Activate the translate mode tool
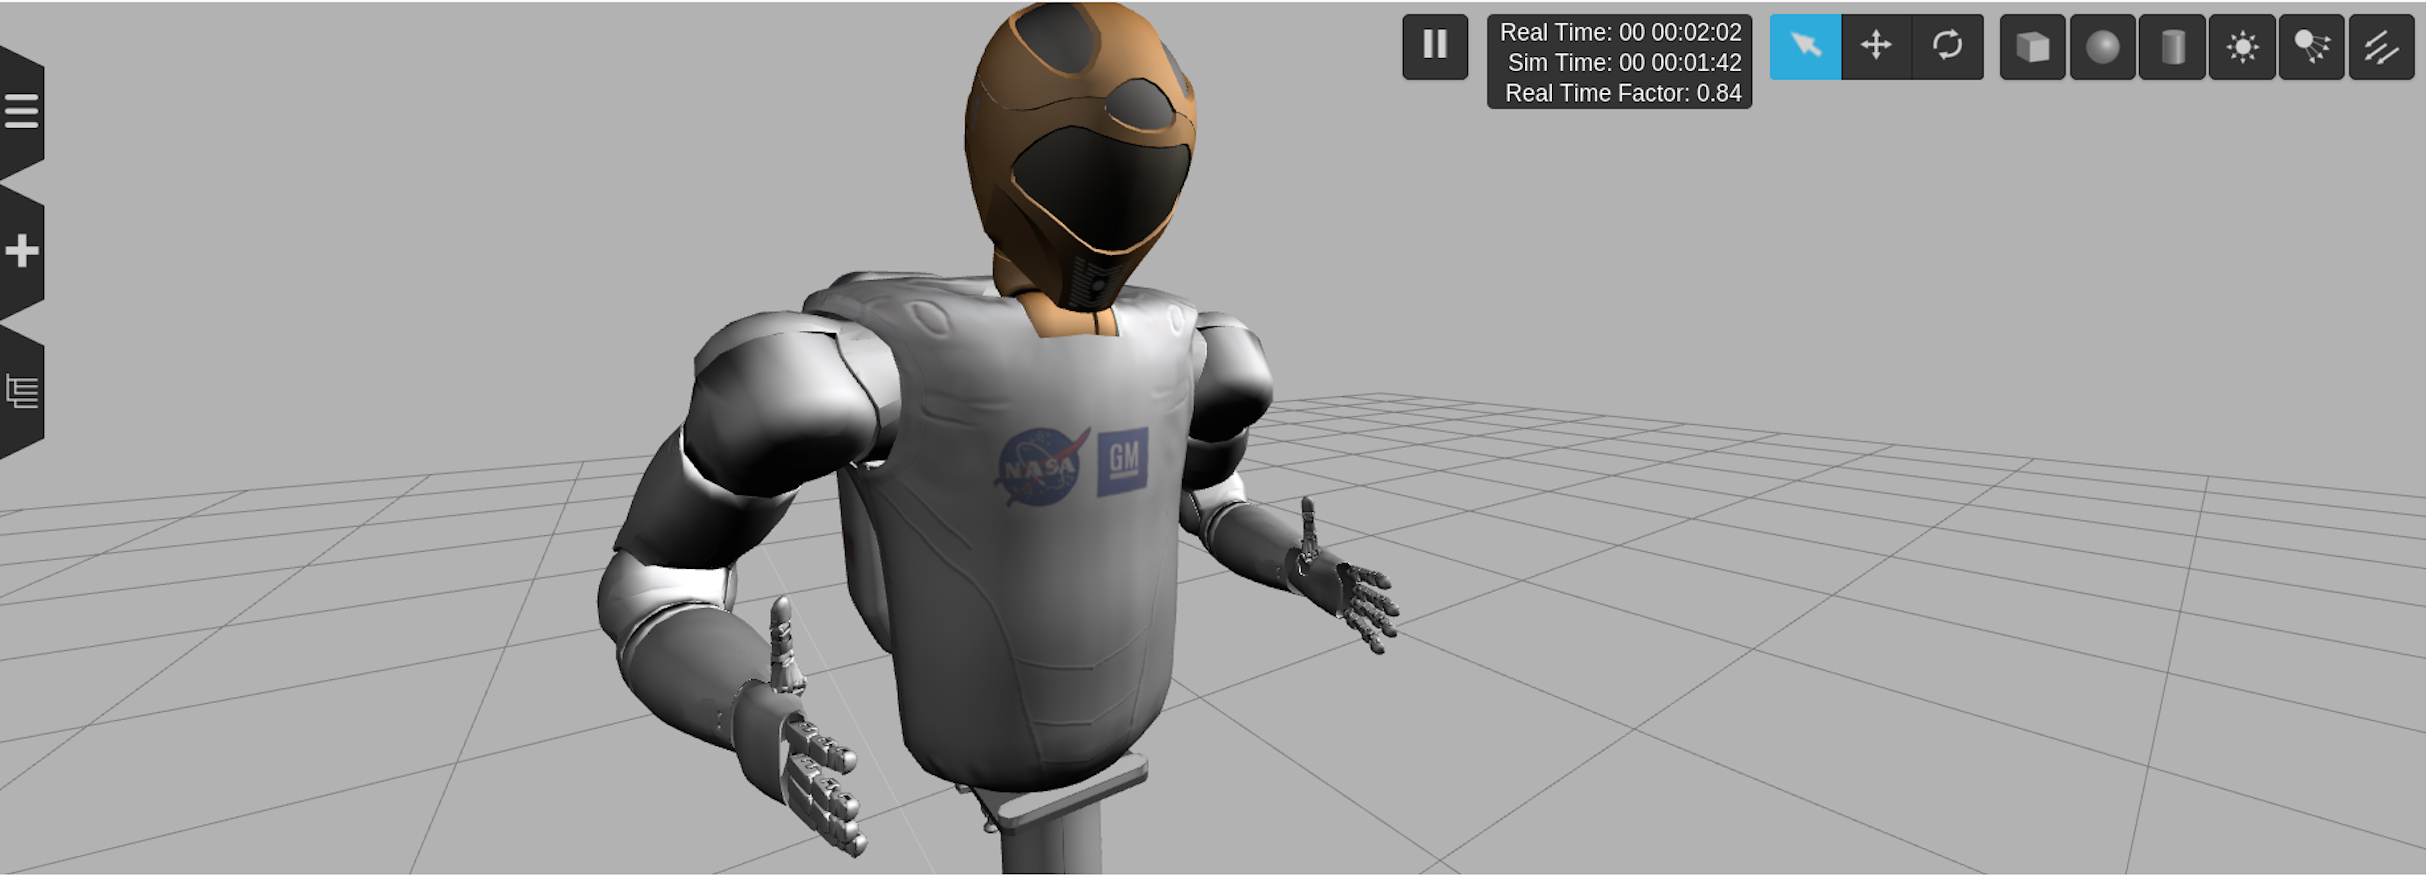This screenshot has width=2426, height=876. (1876, 46)
